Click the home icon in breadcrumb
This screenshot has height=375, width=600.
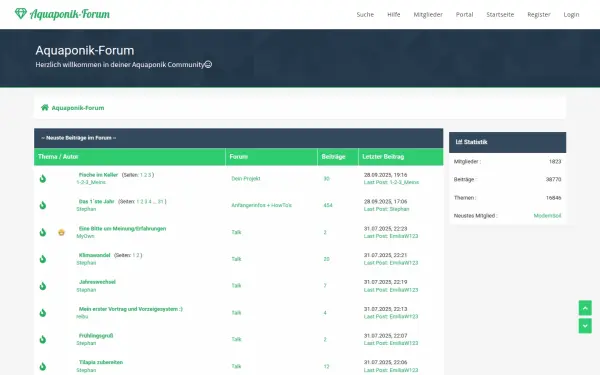(45, 108)
